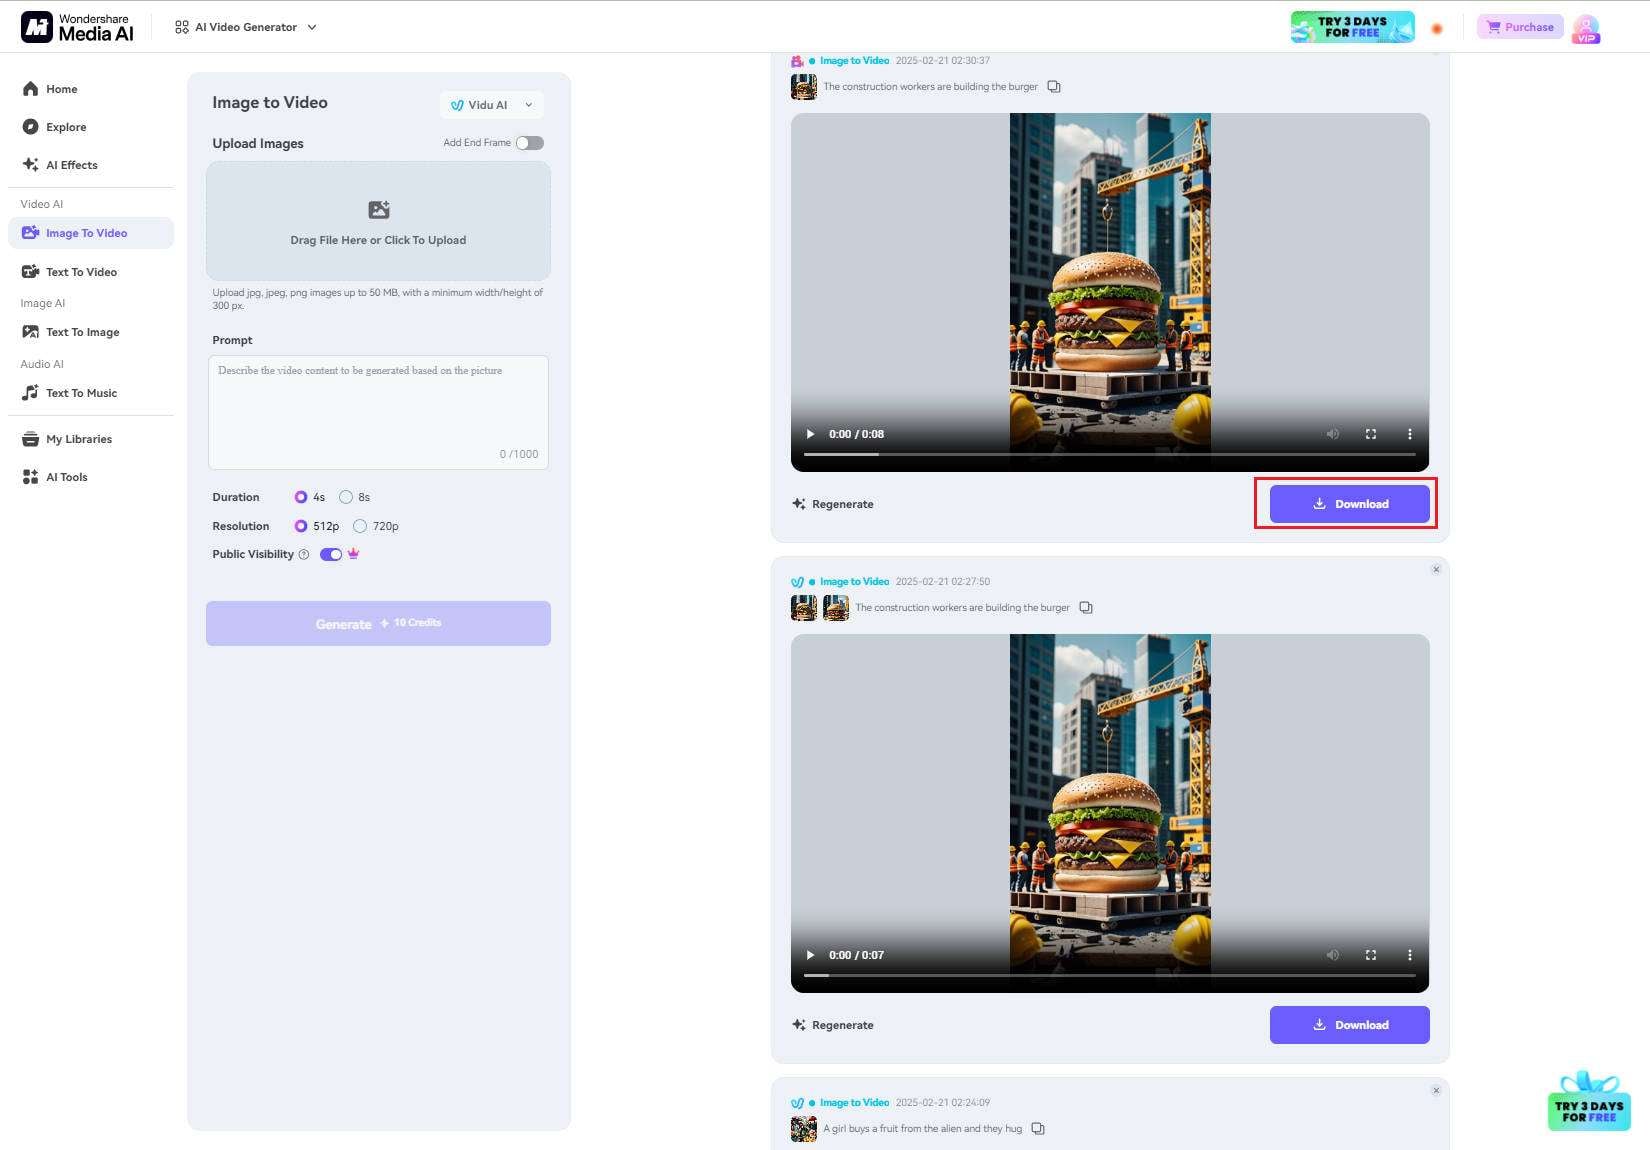Open the Vidu AI model selector

click(491, 104)
